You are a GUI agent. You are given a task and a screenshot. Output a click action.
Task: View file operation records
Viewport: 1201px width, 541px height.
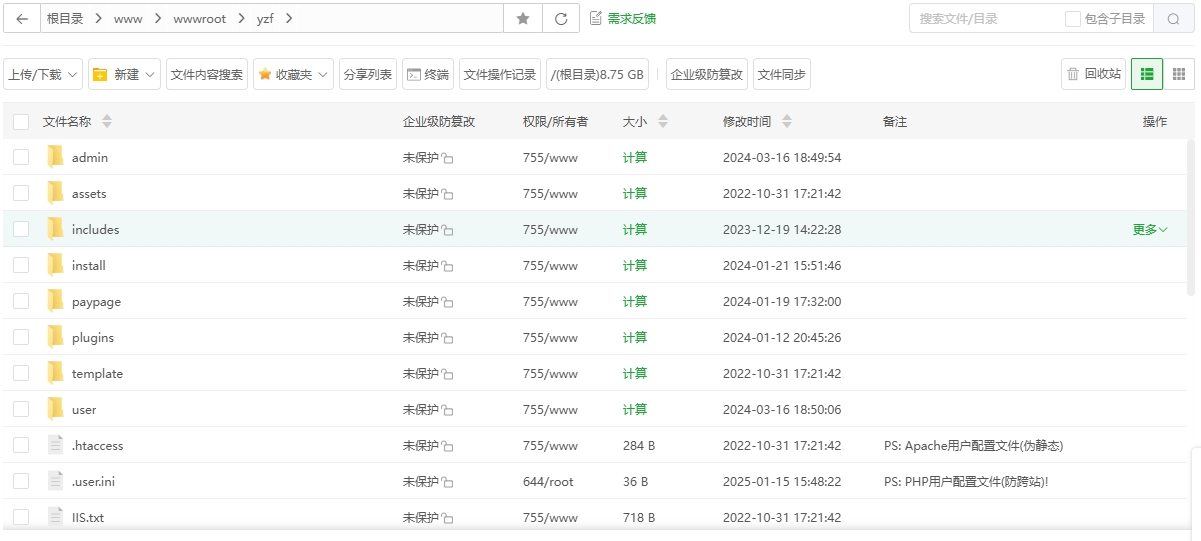click(500, 74)
